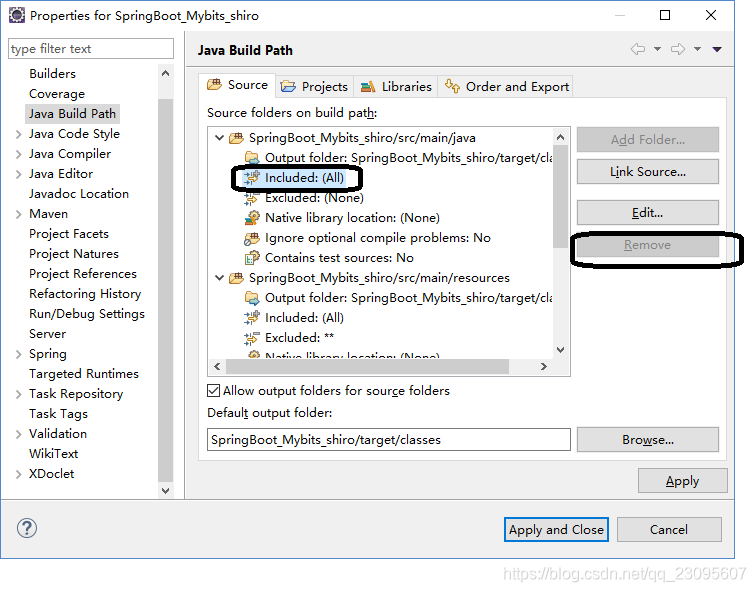This screenshot has width=756, height=592.
Task: Expand the Java Editor category
Action: (18, 174)
